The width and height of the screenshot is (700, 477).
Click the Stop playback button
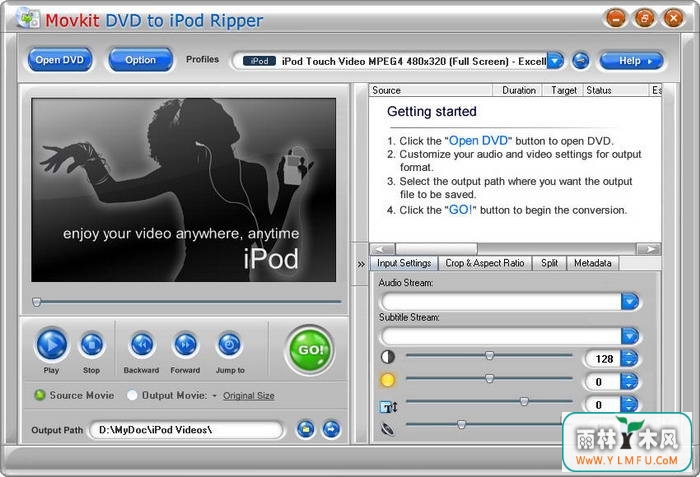coord(92,345)
